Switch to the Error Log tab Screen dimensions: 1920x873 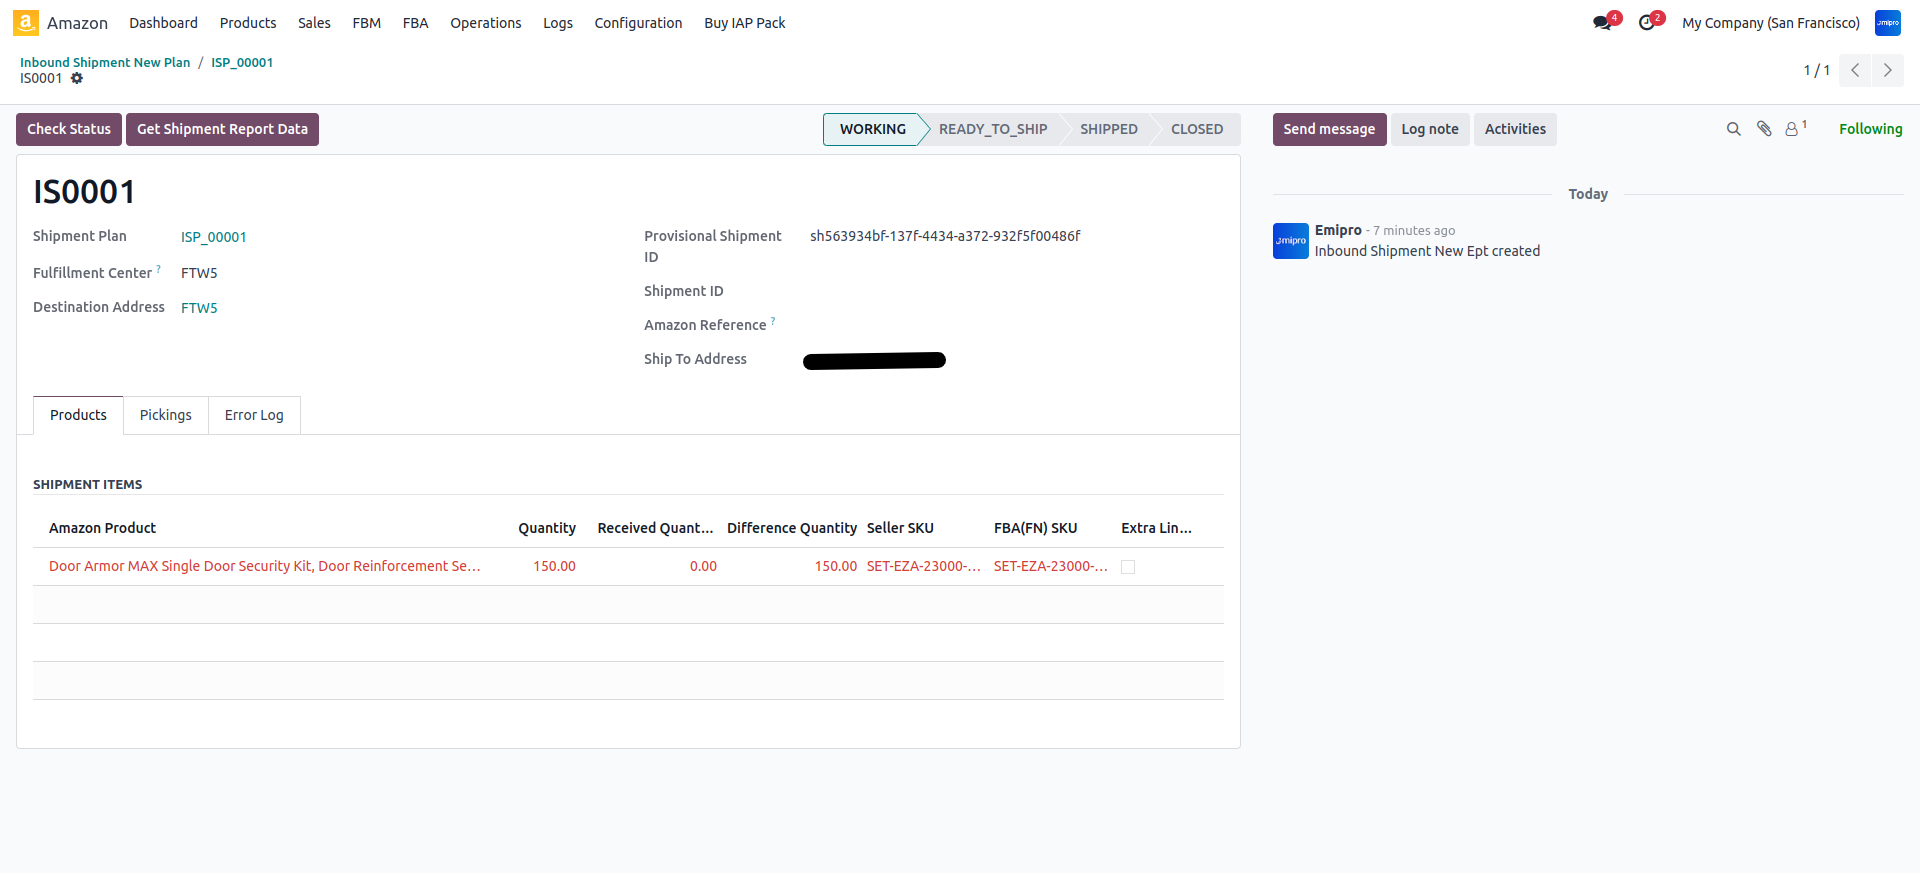click(254, 415)
